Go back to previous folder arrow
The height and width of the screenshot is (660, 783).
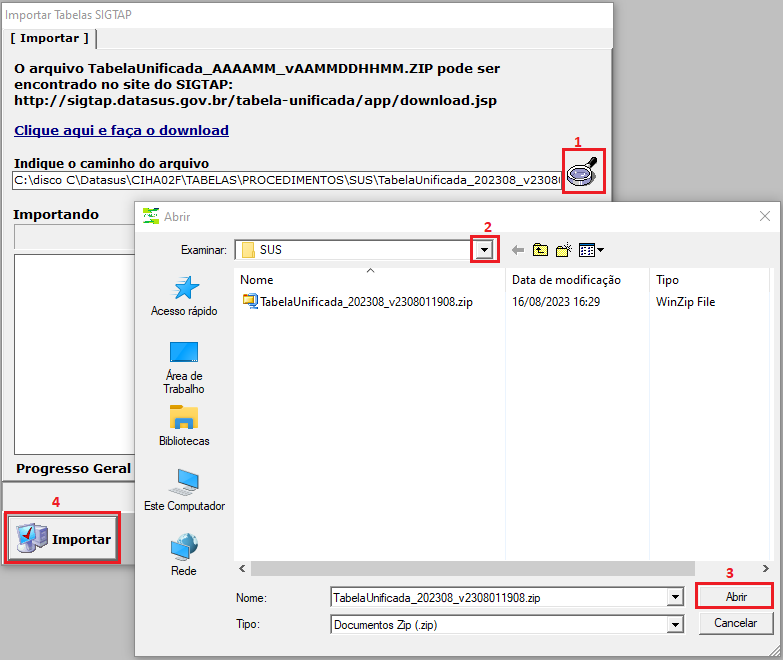tap(517, 250)
